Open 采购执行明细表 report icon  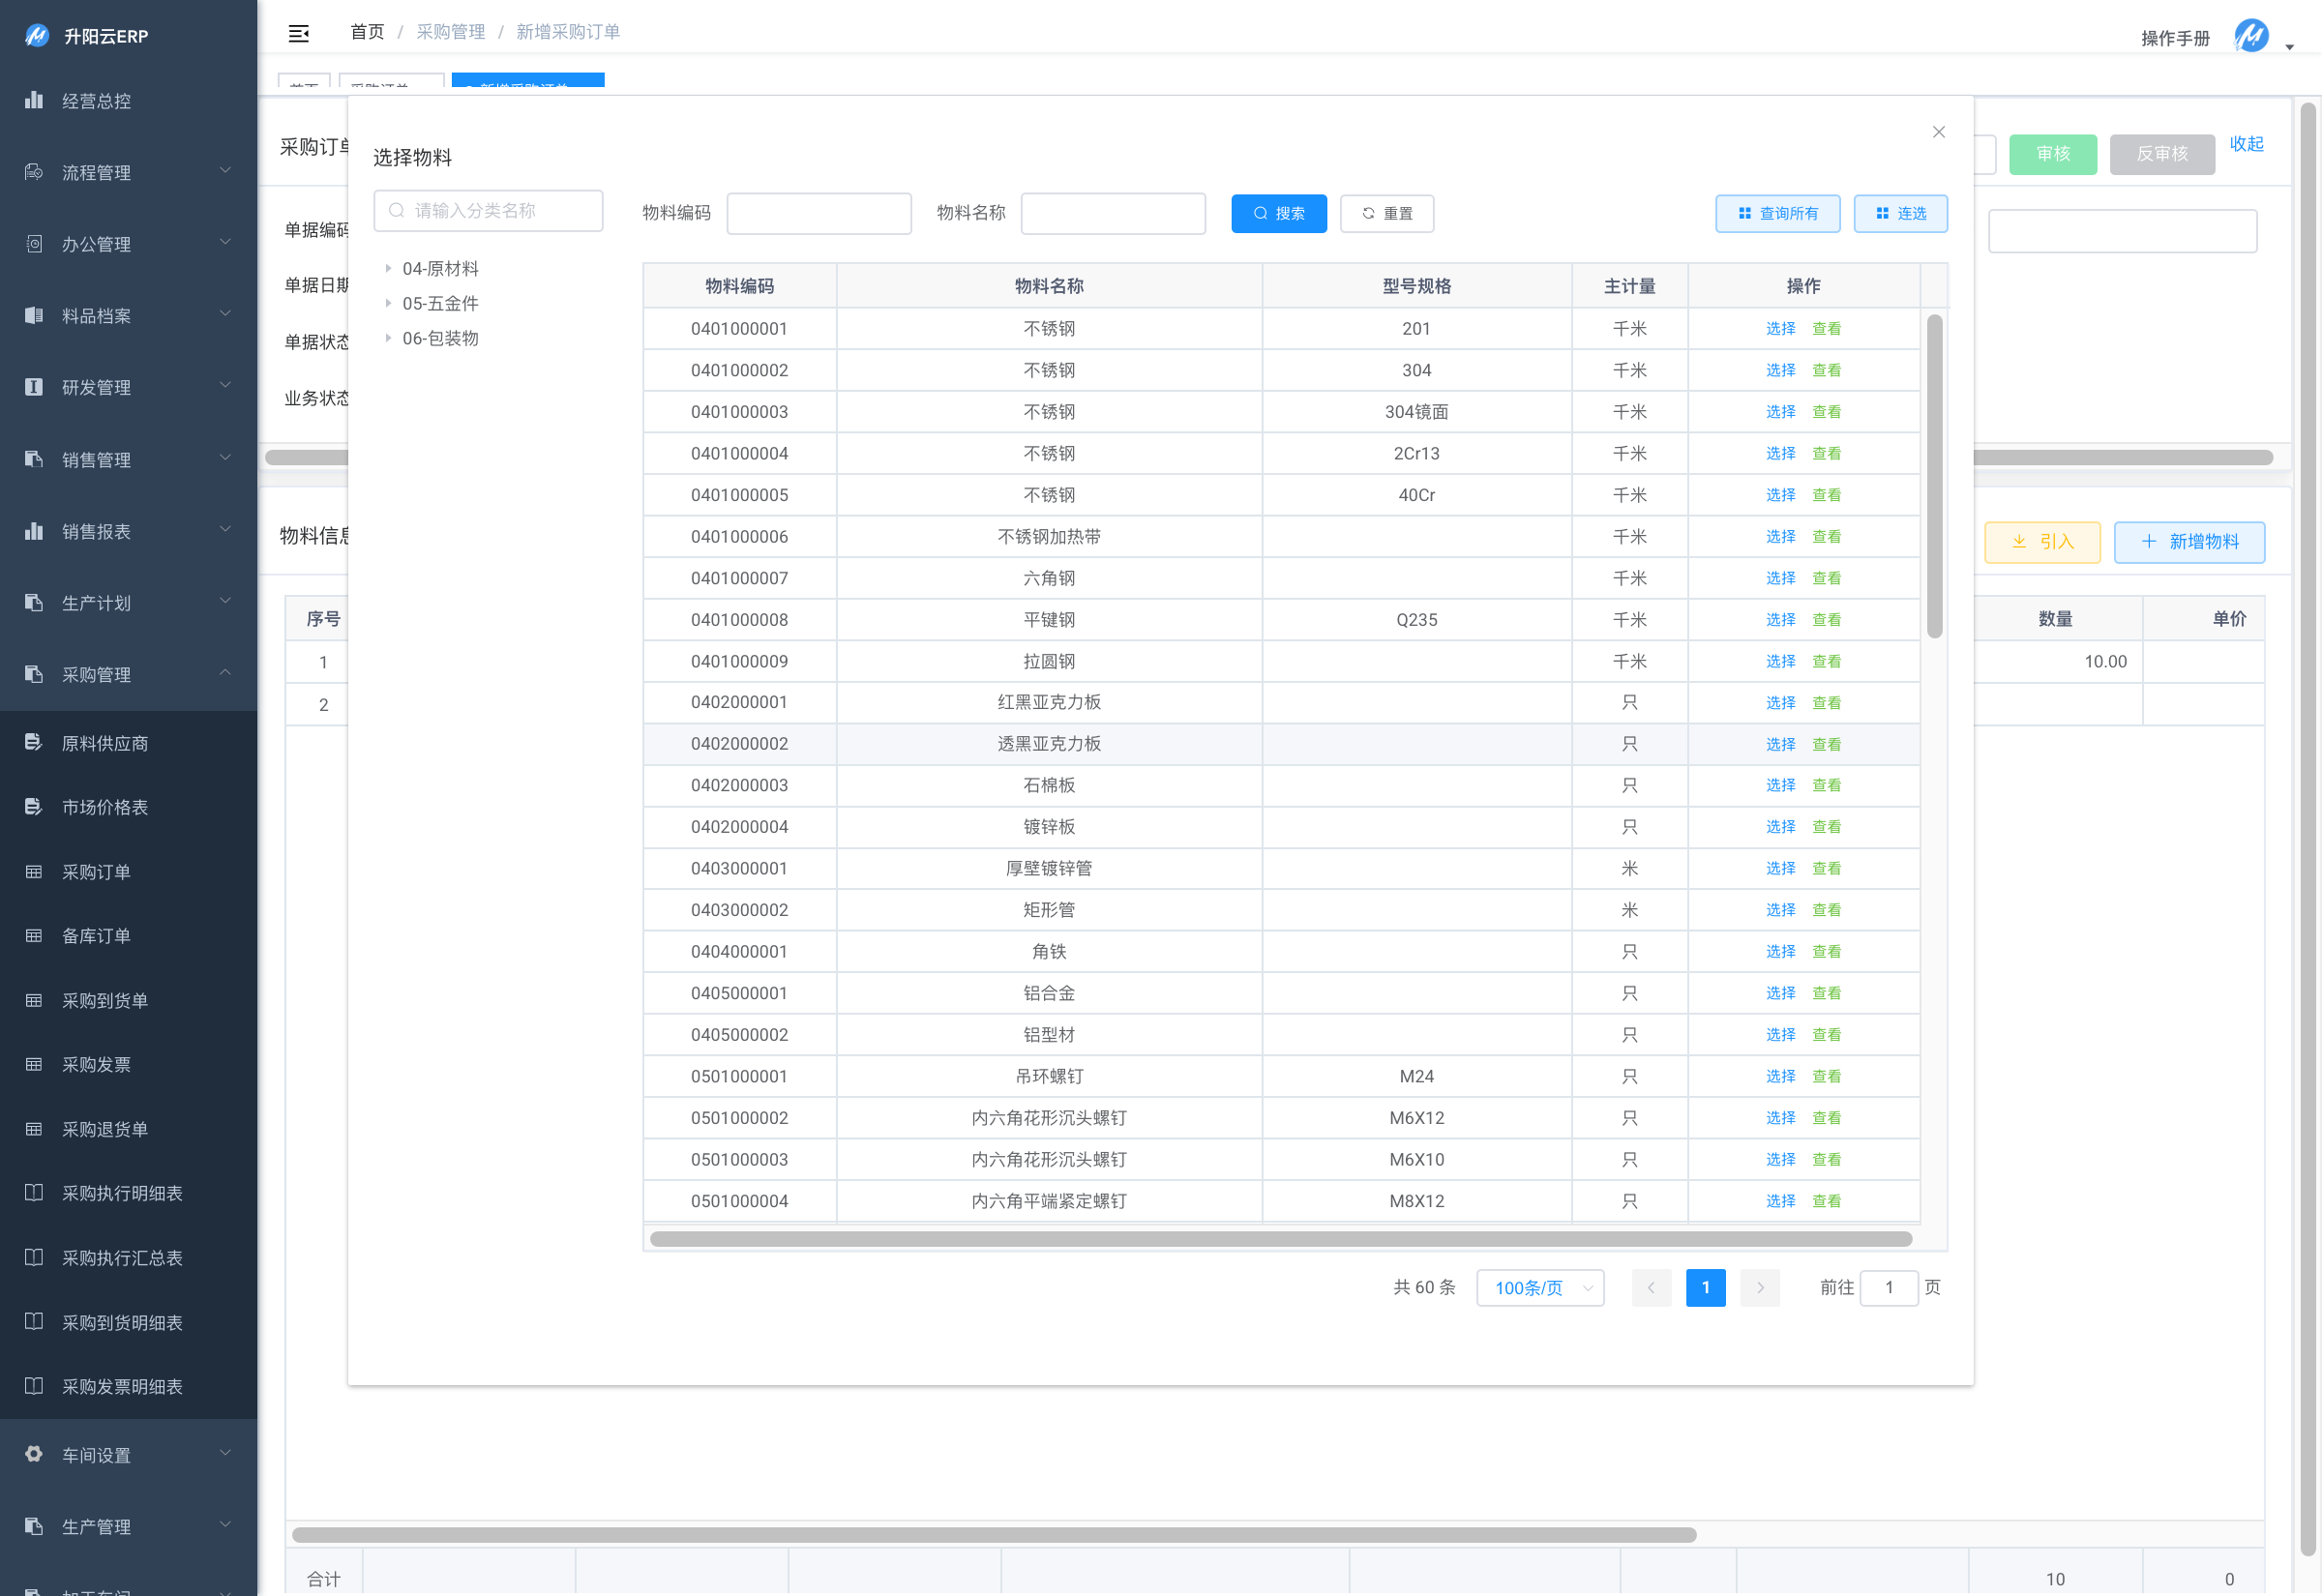(x=34, y=1192)
